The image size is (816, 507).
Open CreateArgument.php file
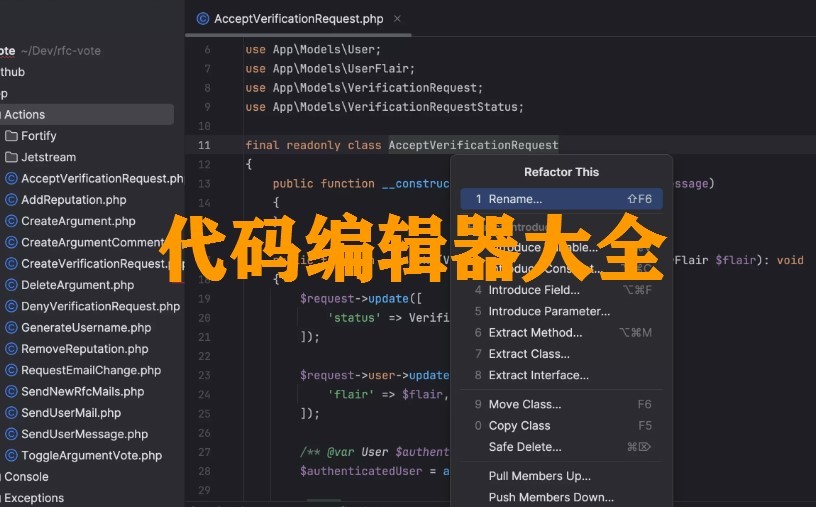coord(78,221)
